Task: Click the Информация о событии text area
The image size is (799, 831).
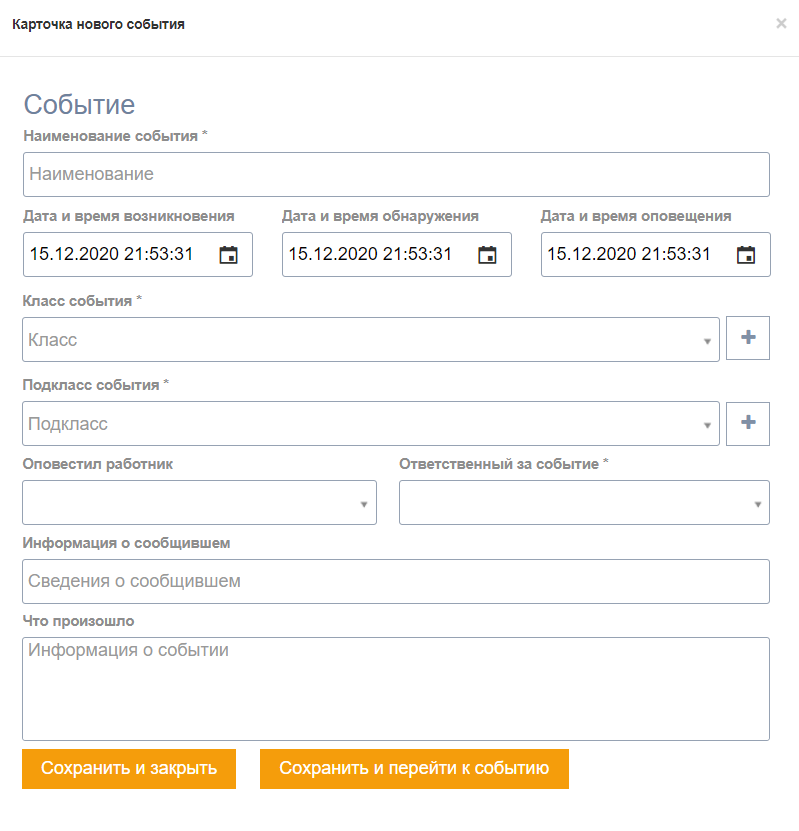Action: pyautogui.click(x=396, y=688)
